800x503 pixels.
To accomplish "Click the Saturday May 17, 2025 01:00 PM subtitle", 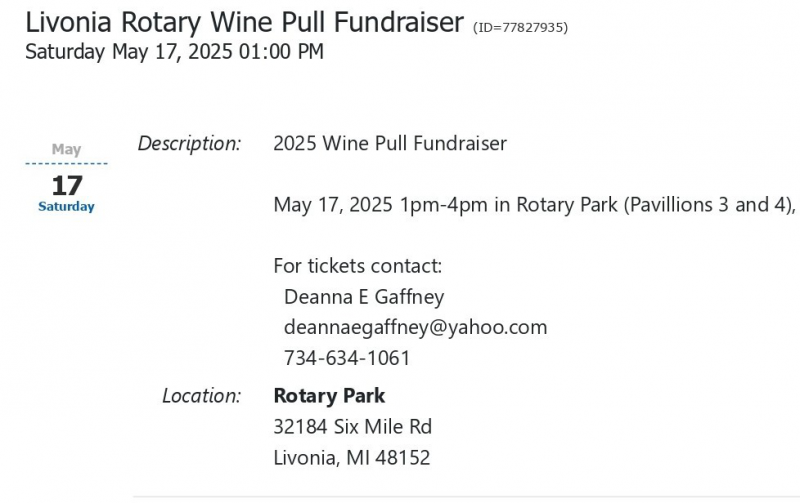I will click(174, 52).
